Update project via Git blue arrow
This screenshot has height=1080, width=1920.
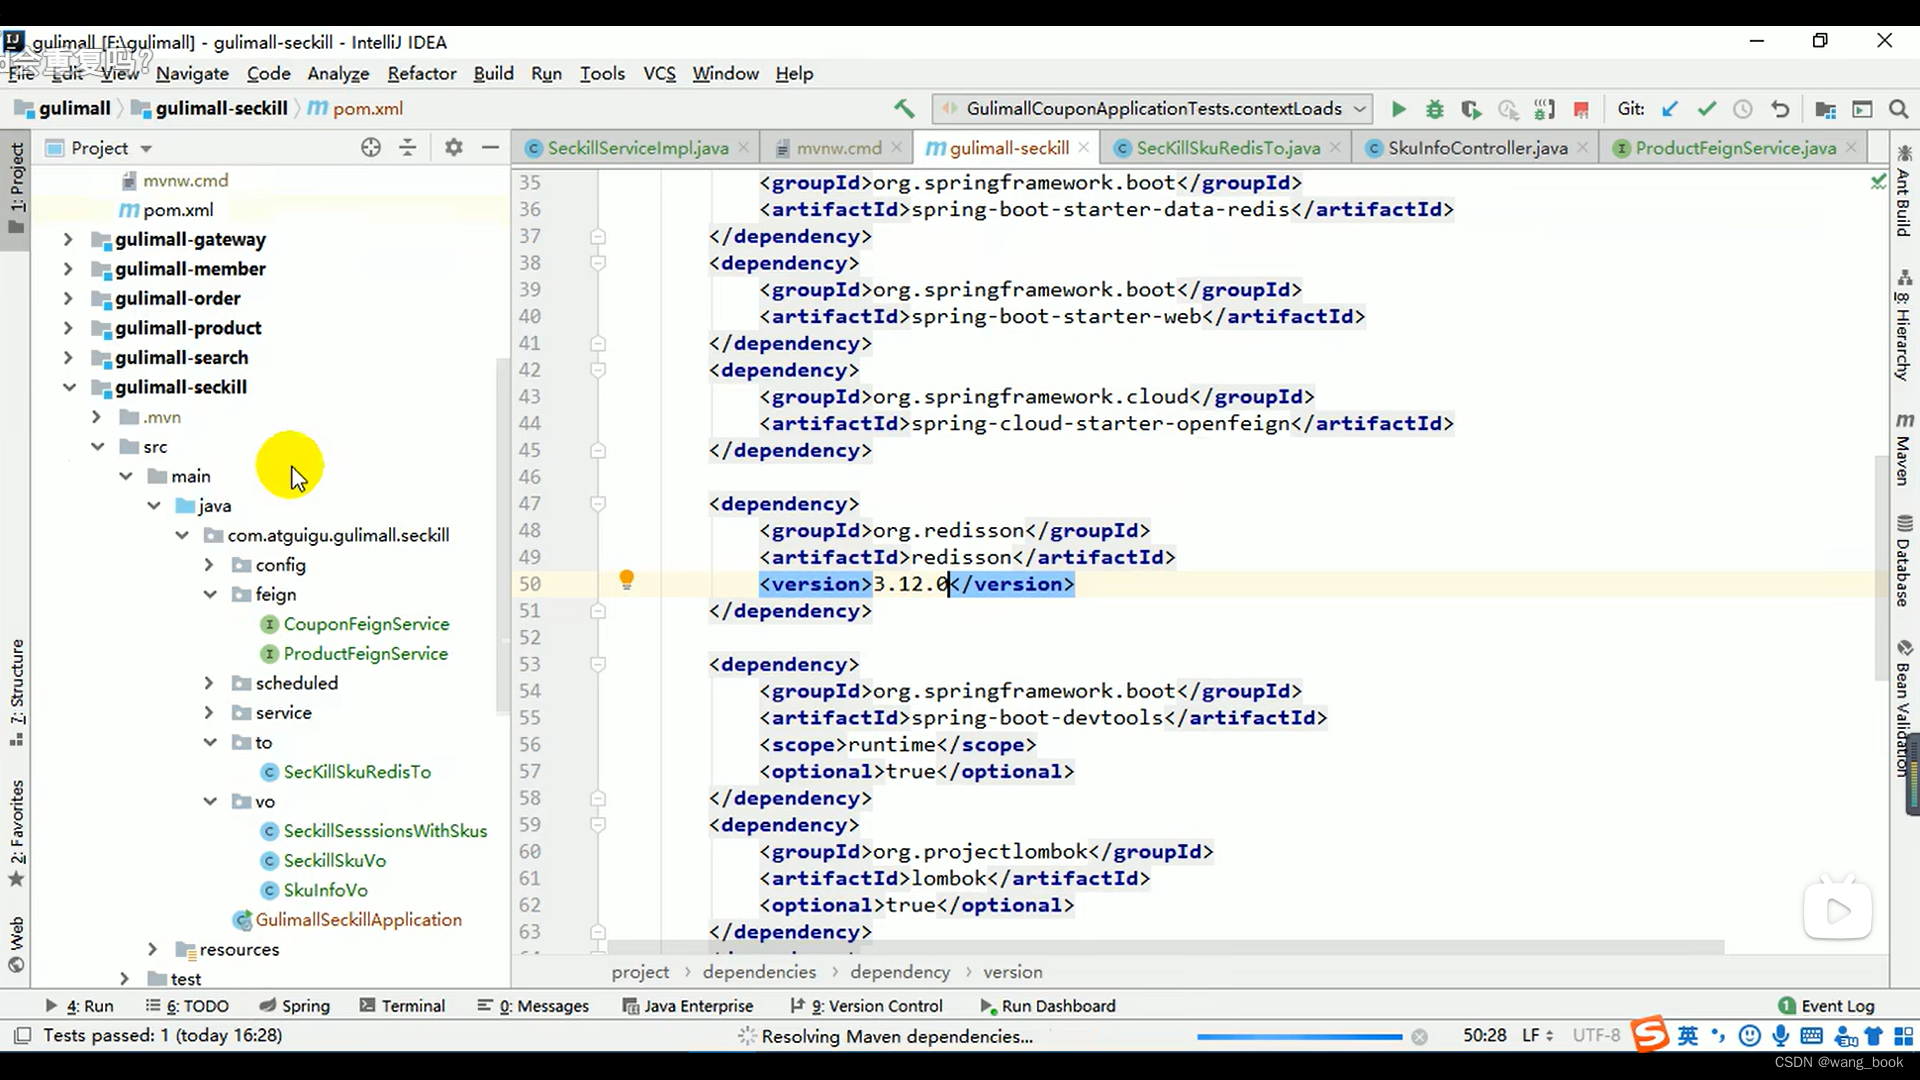coord(1669,109)
